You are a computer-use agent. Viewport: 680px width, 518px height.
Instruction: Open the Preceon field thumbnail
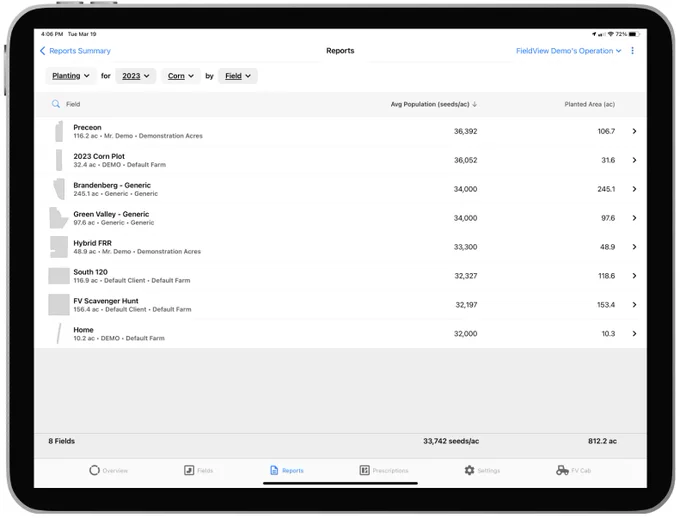tap(59, 131)
